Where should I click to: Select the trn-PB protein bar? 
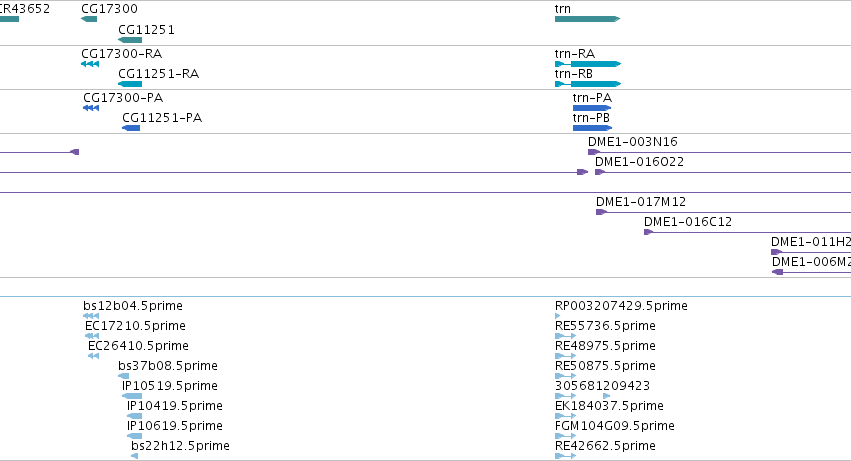click(x=592, y=128)
